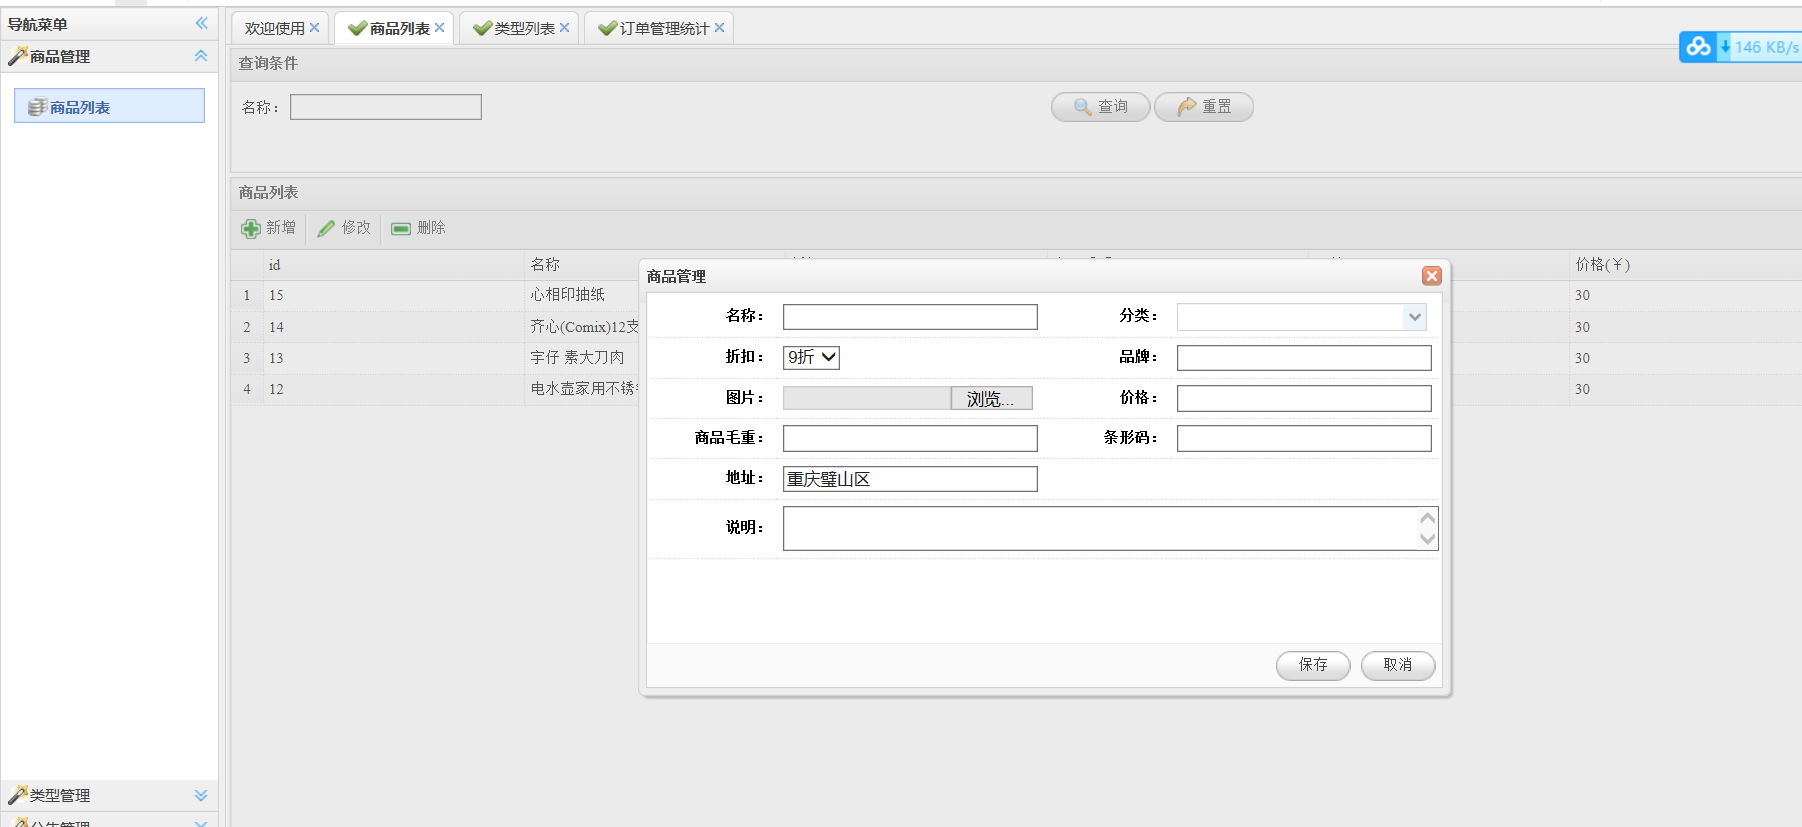
Task: Close the 商品管理 dialog
Action: (1431, 276)
